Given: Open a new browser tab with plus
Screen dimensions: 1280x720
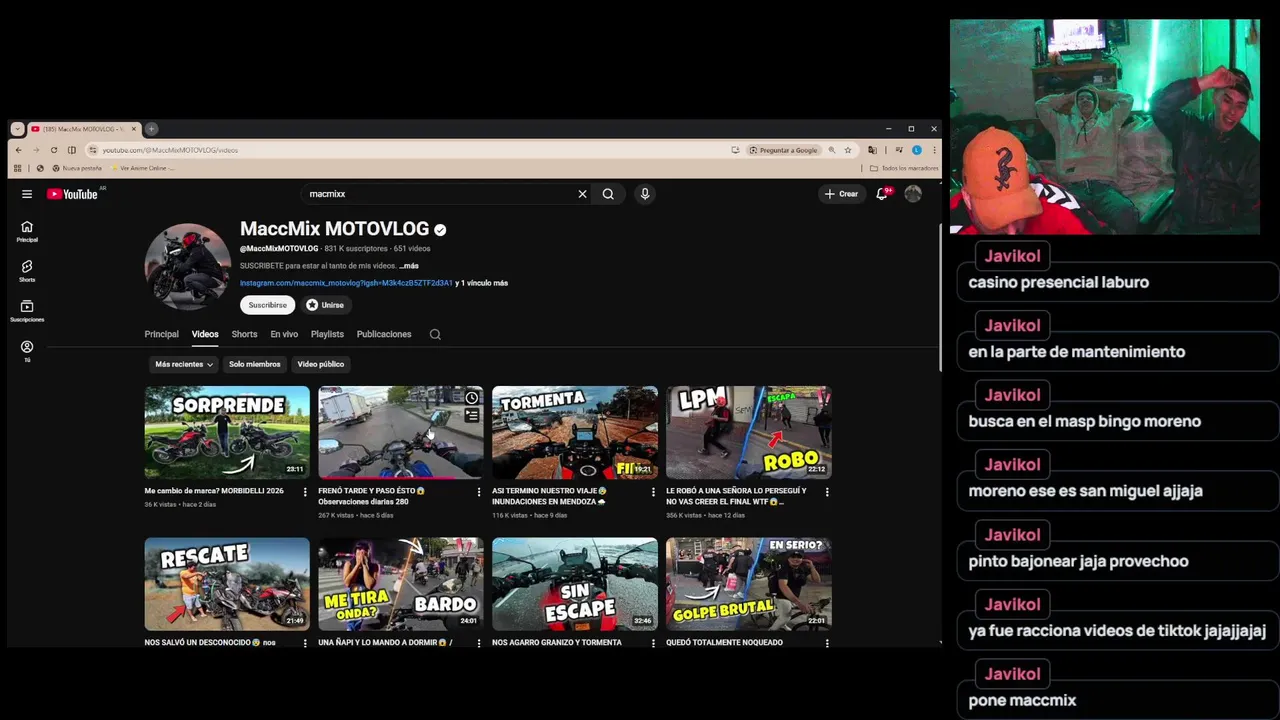Looking at the screenshot, I should [x=151, y=129].
